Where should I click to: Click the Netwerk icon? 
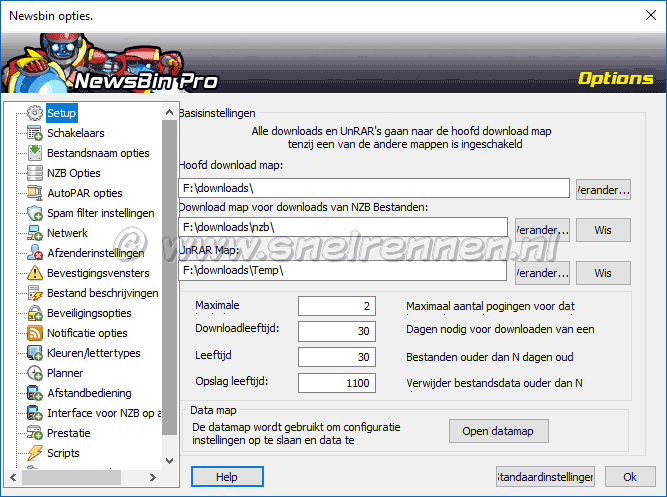(x=34, y=233)
